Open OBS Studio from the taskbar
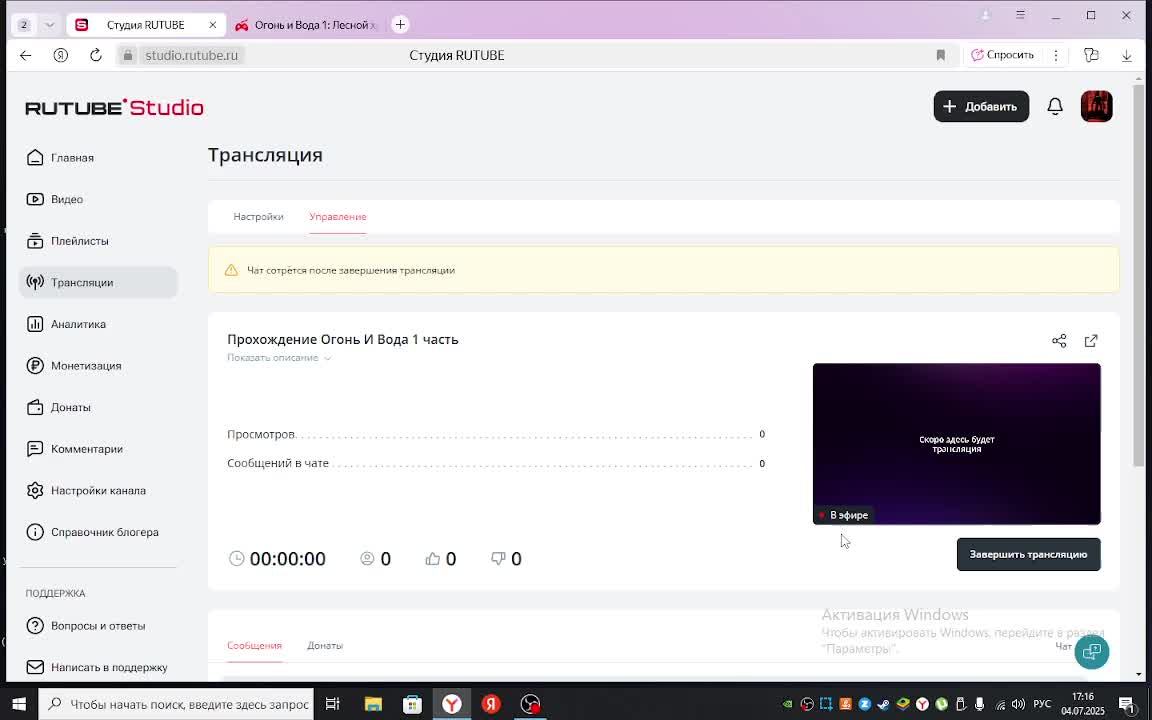1152x720 pixels. click(530, 704)
